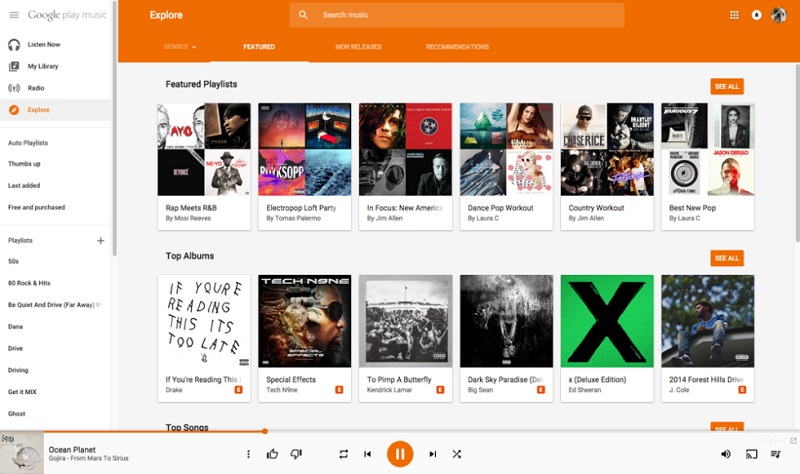Open the cast to device icon
This screenshot has width=800, height=474.
pos(752,454)
